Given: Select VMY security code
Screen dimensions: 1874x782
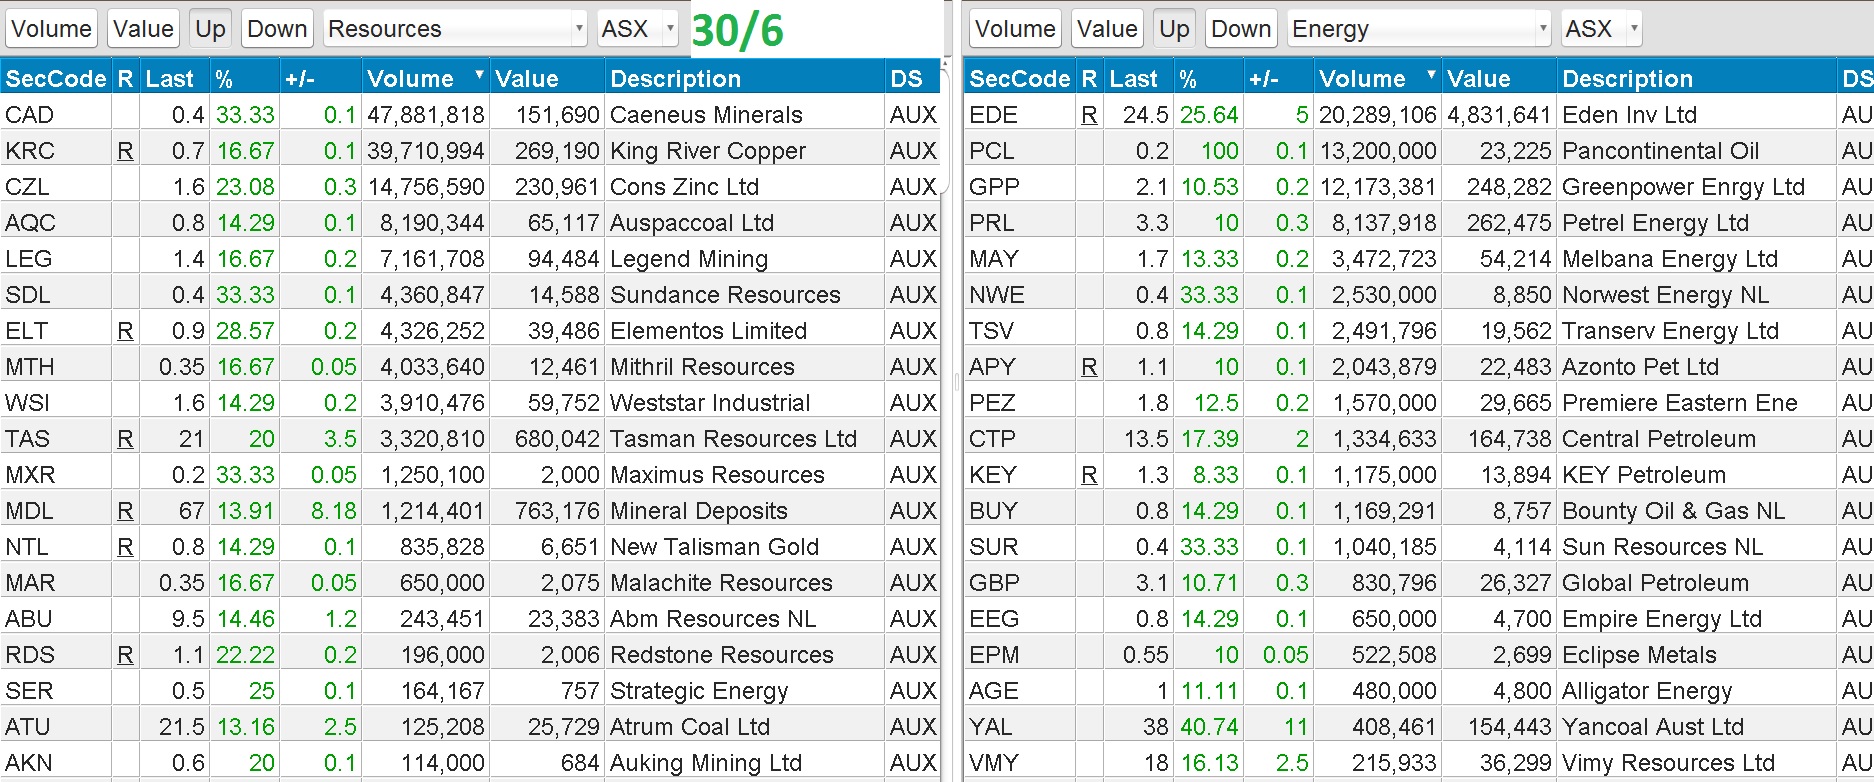Looking at the screenshot, I should [x=994, y=763].
